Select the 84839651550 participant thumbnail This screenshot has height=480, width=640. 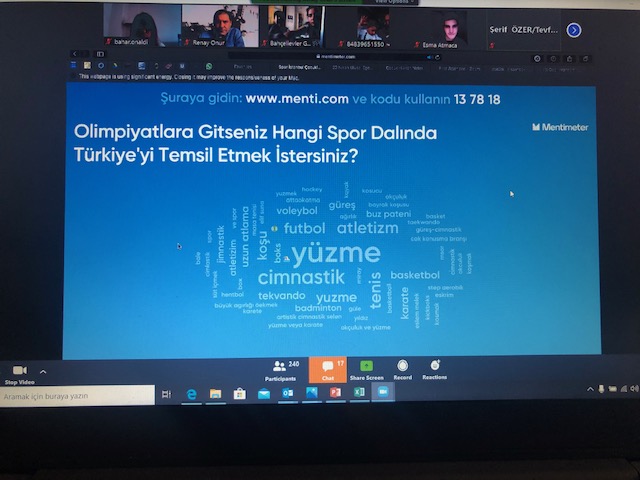point(363,27)
